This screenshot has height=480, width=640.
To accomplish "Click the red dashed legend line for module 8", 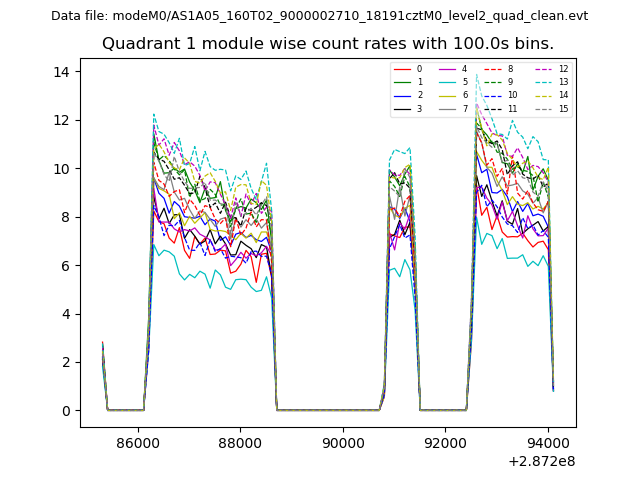I will click(x=493, y=69).
